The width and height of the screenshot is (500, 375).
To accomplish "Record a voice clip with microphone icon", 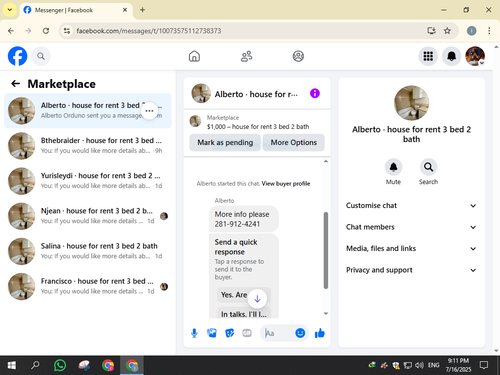I will coord(194,333).
